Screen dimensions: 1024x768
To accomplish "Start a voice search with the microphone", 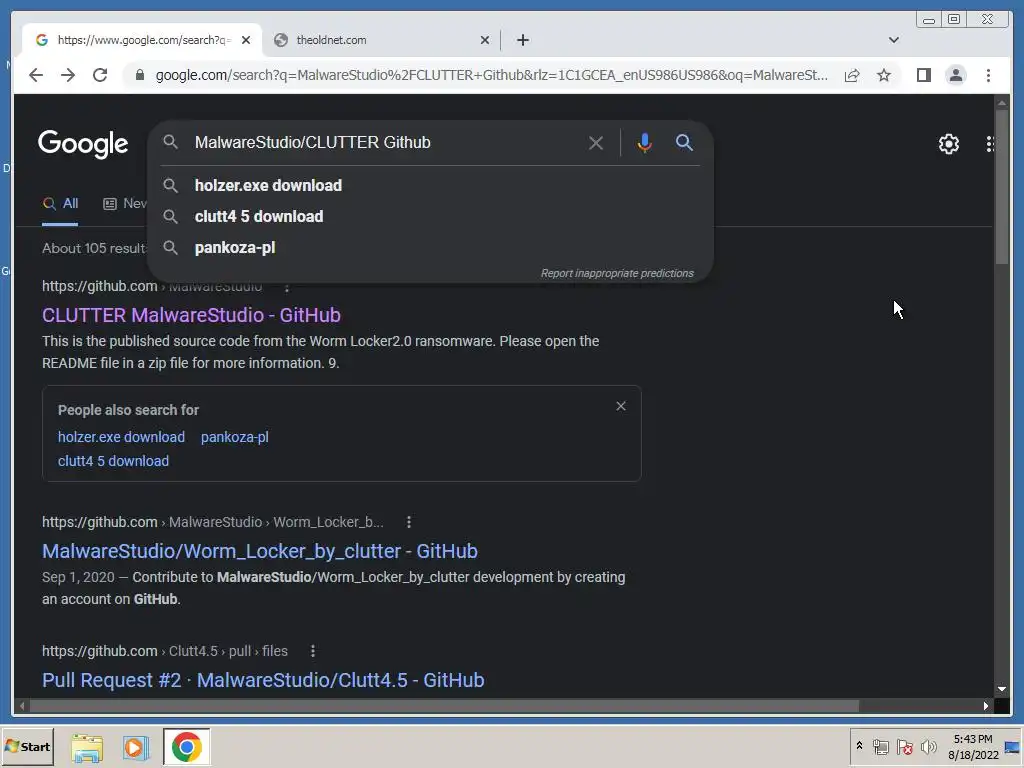I will [644, 142].
